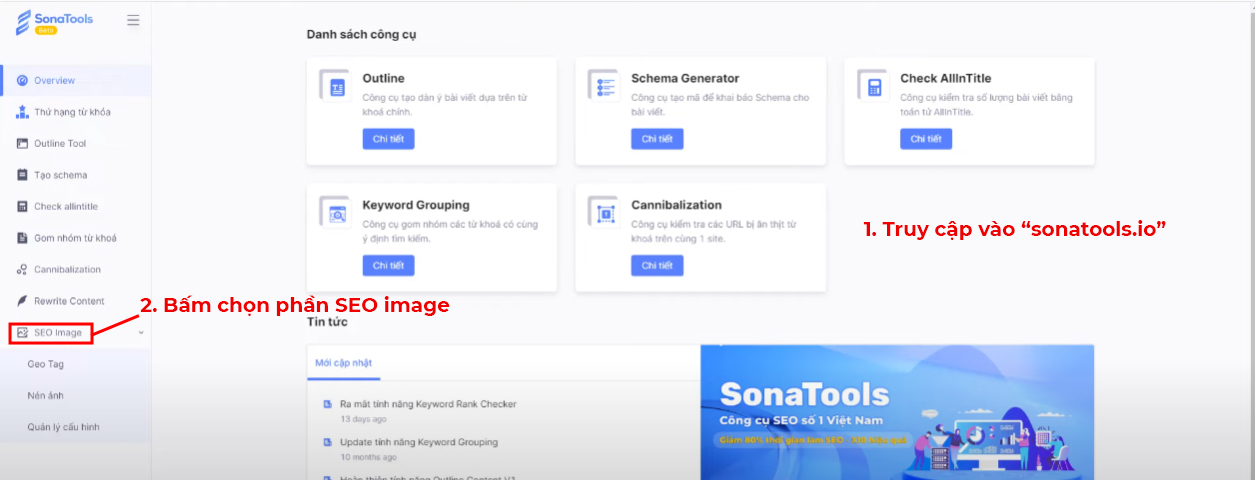
Task: Click the Thứ hạng từ khóa ranking icon
Action: pyautogui.click(x=22, y=112)
